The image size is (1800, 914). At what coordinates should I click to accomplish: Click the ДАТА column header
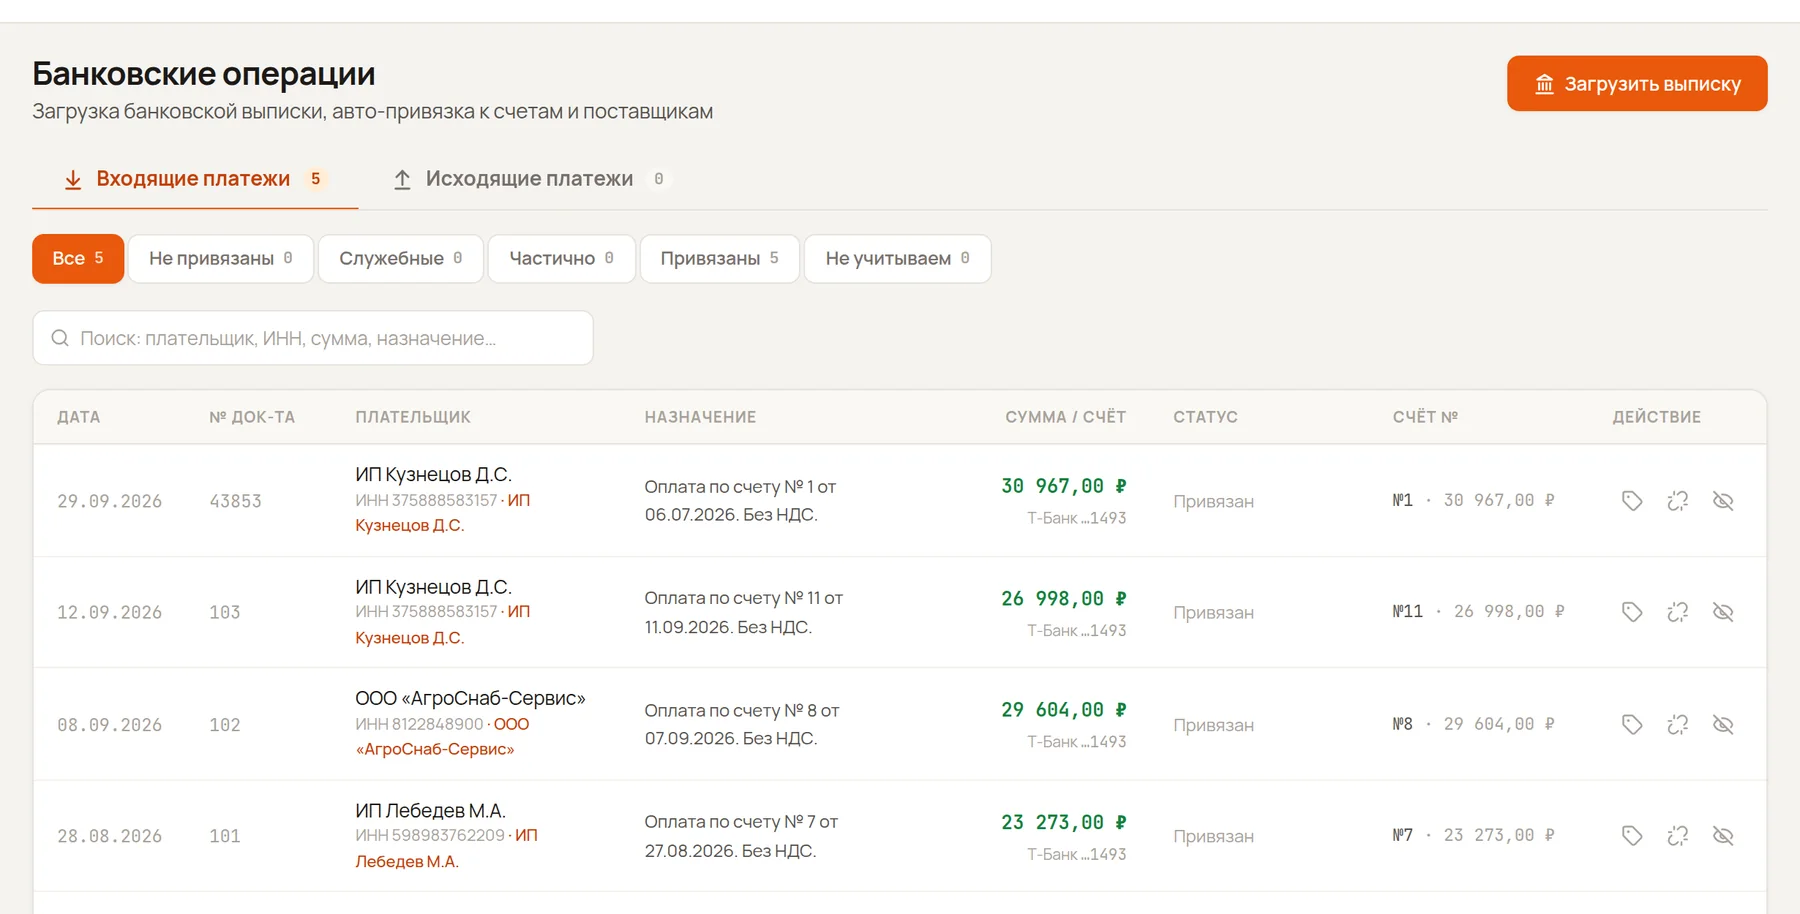click(x=78, y=417)
